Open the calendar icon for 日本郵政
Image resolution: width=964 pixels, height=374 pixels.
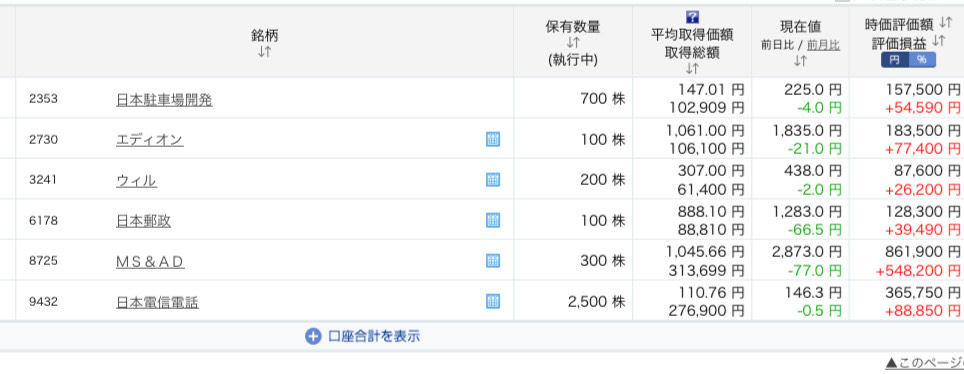point(492,220)
